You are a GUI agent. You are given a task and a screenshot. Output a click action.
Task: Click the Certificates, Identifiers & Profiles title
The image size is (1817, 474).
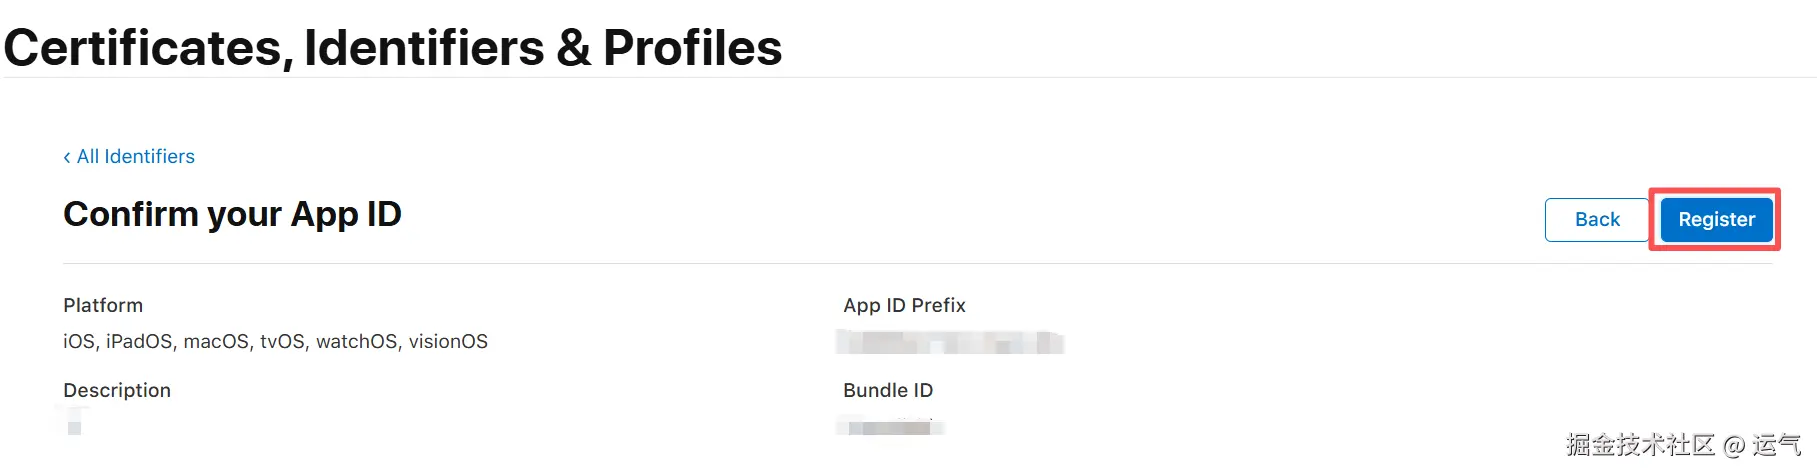tap(393, 48)
